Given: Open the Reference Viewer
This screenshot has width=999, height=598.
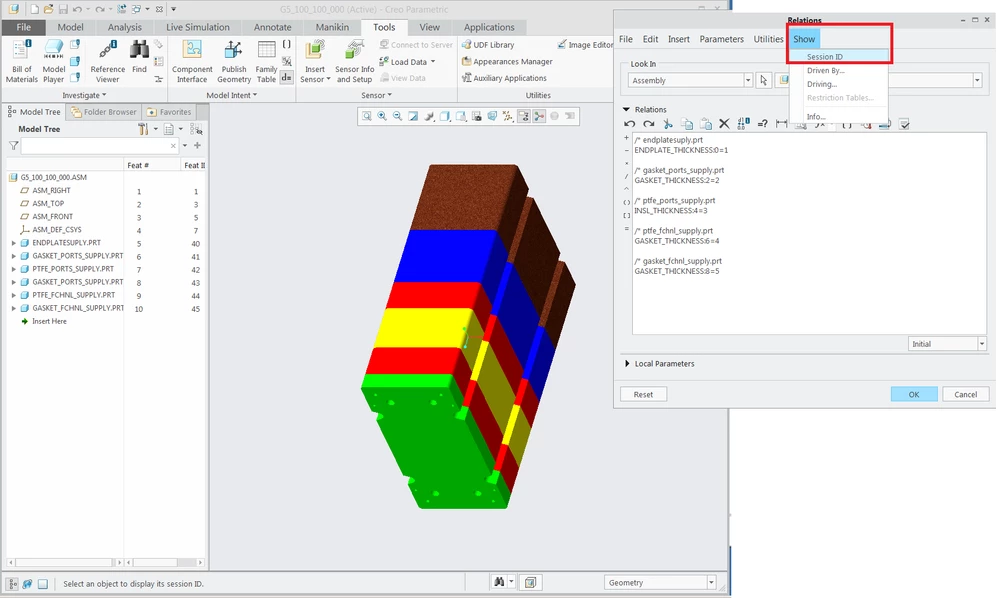Looking at the screenshot, I should click(x=108, y=62).
